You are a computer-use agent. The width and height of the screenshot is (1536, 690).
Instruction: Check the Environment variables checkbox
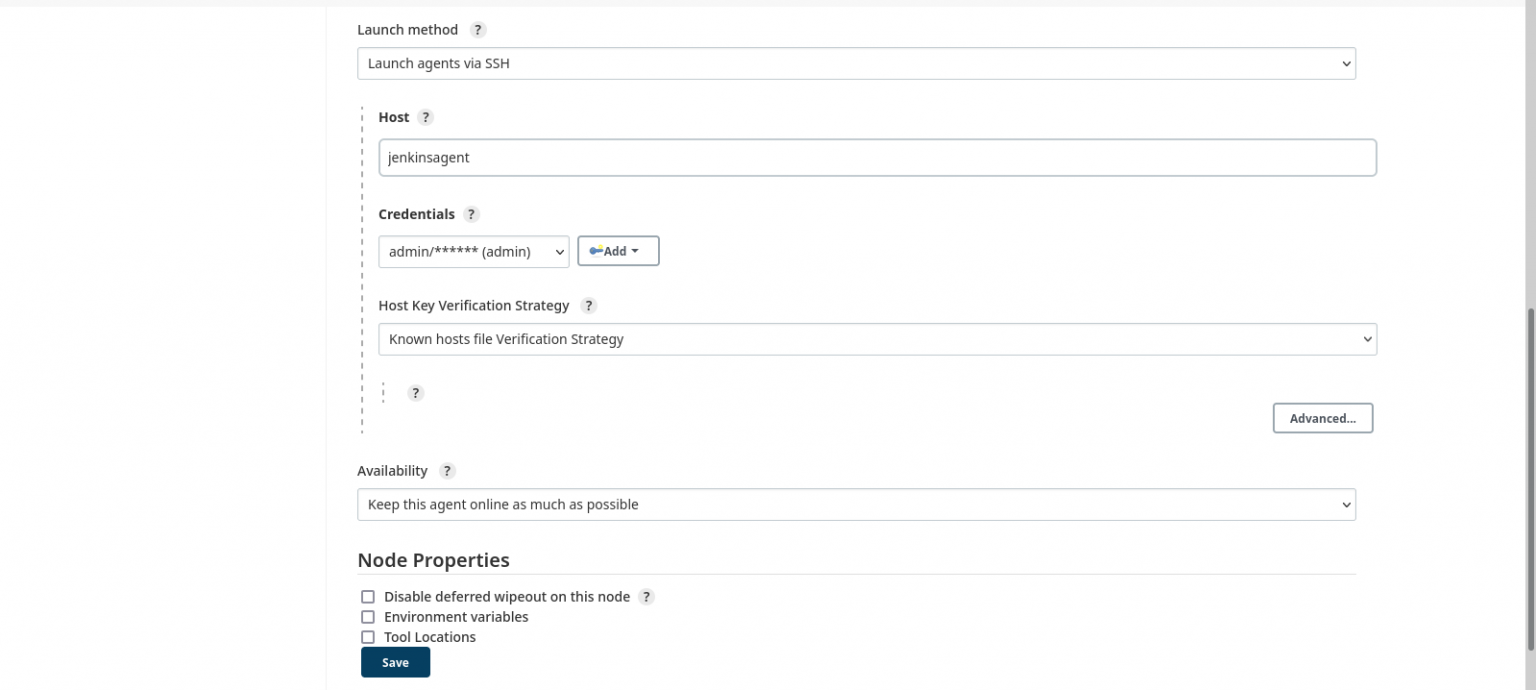pyautogui.click(x=368, y=617)
